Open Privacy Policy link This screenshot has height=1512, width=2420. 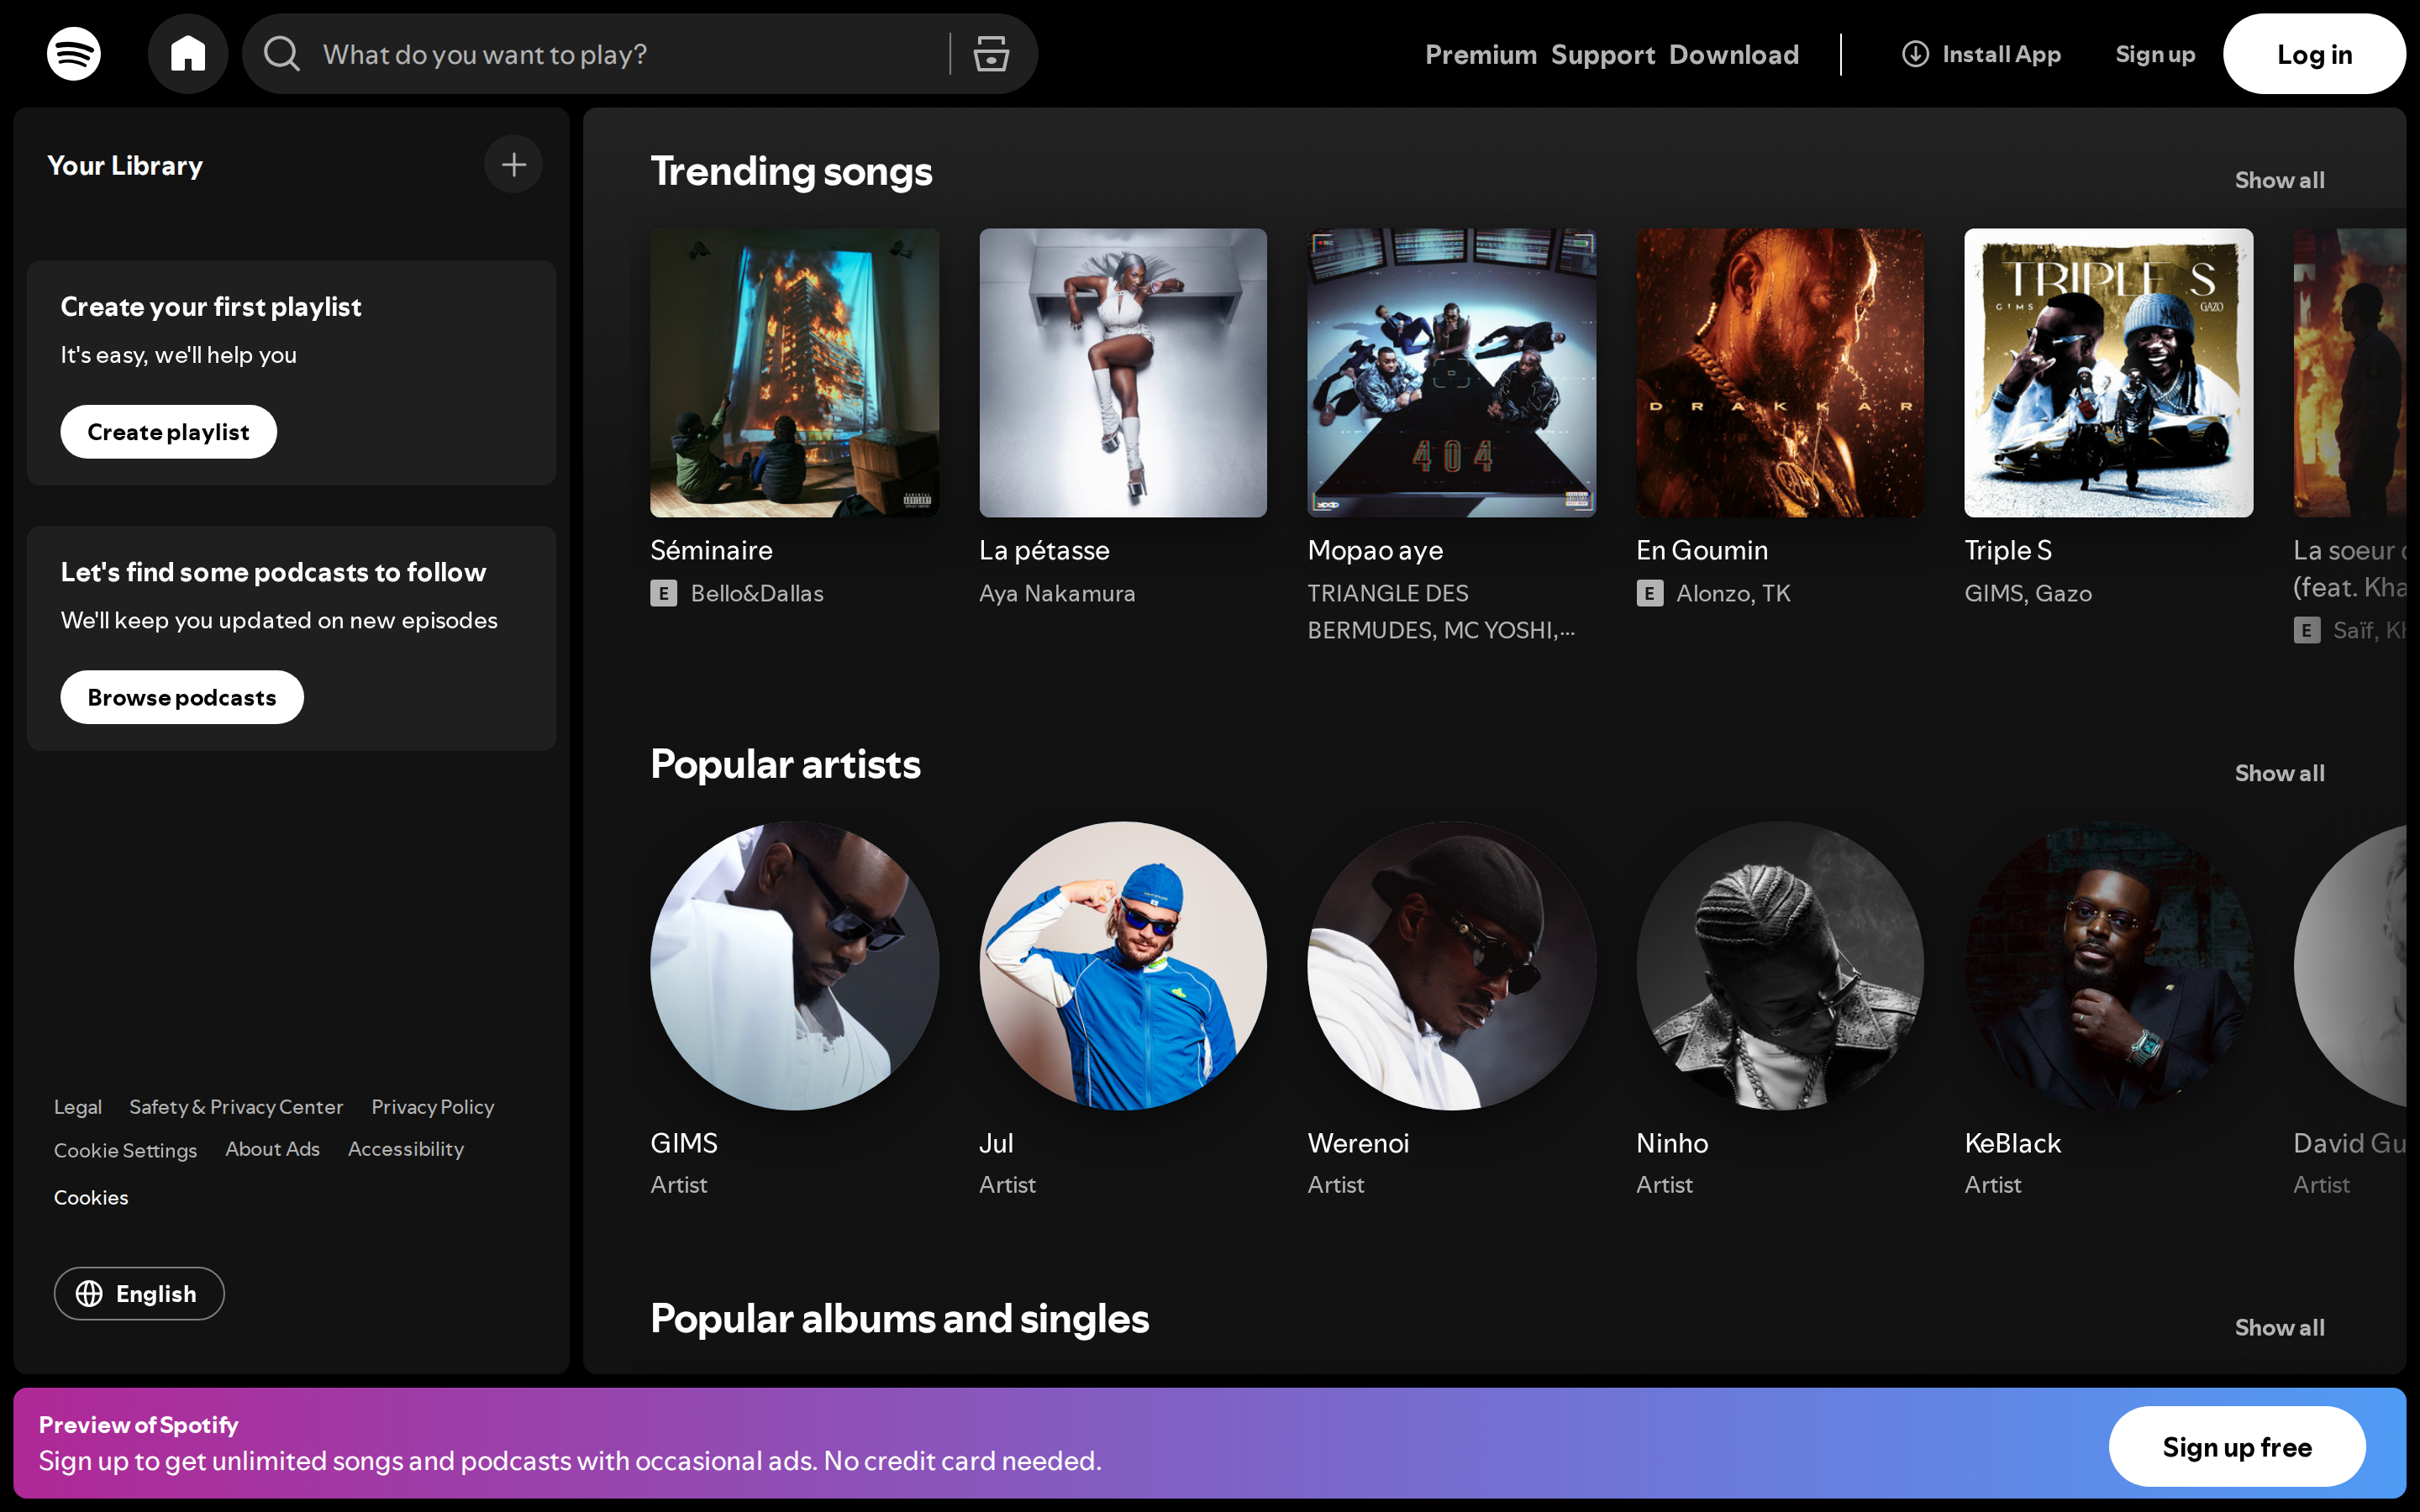[x=432, y=1107]
